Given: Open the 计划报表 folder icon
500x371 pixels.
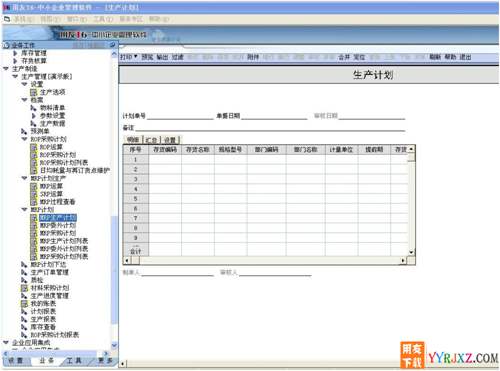Looking at the screenshot, I should pyautogui.click(x=24, y=311).
